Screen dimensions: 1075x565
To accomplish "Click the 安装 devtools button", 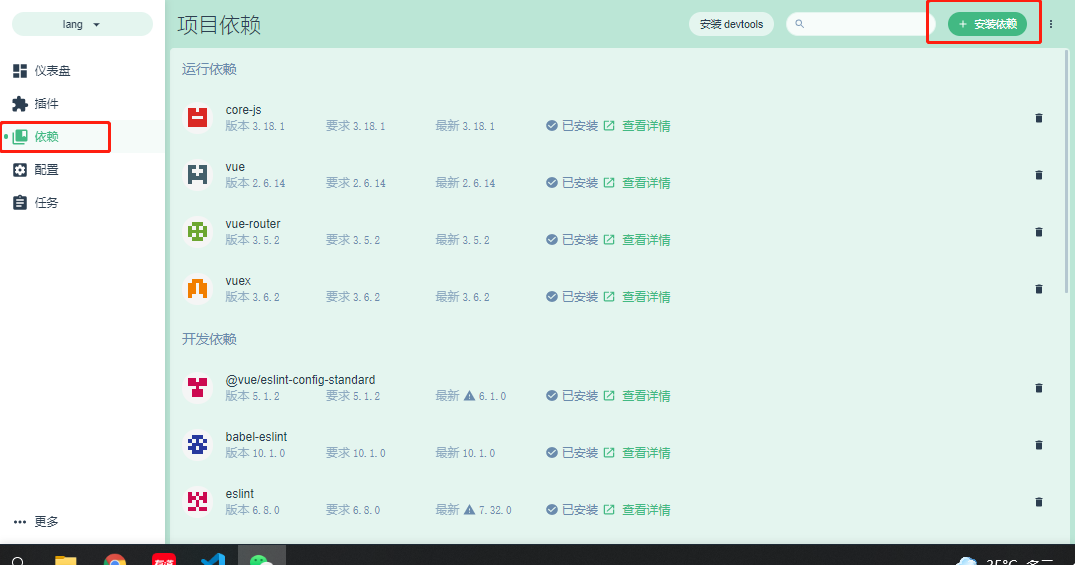I will click(731, 24).
